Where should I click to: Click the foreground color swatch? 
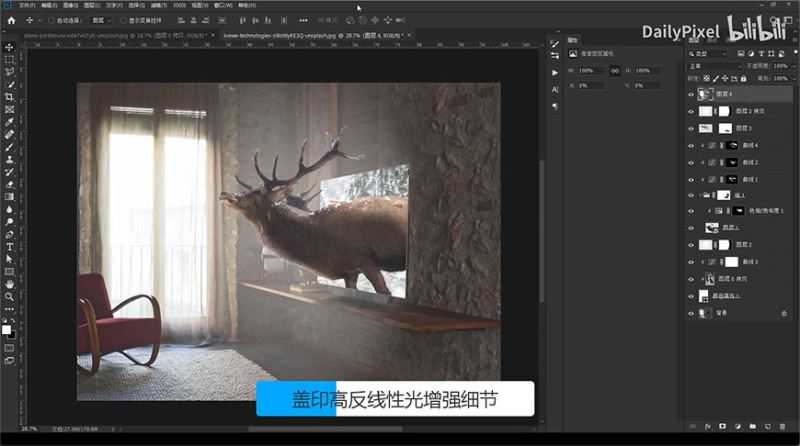pyautogui.click(x=7, y=328)
